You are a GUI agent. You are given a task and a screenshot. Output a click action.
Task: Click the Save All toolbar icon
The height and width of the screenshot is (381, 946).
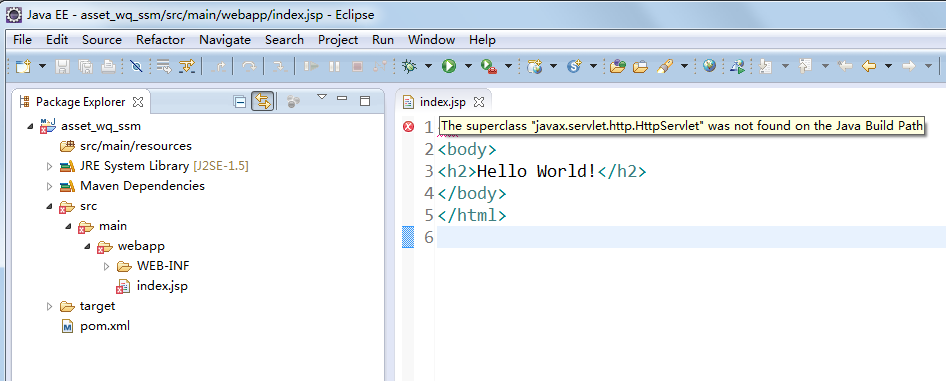point(85,66)
